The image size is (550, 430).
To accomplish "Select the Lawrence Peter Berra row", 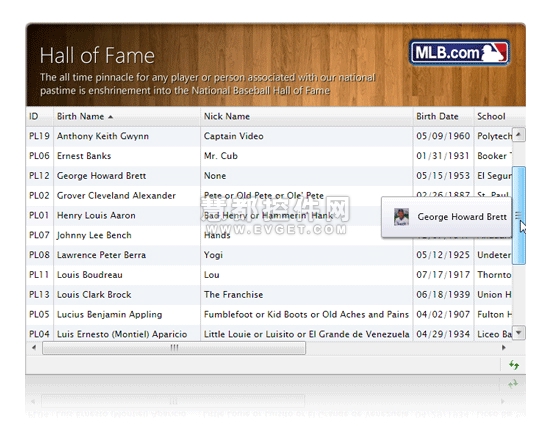I will 269,255.
